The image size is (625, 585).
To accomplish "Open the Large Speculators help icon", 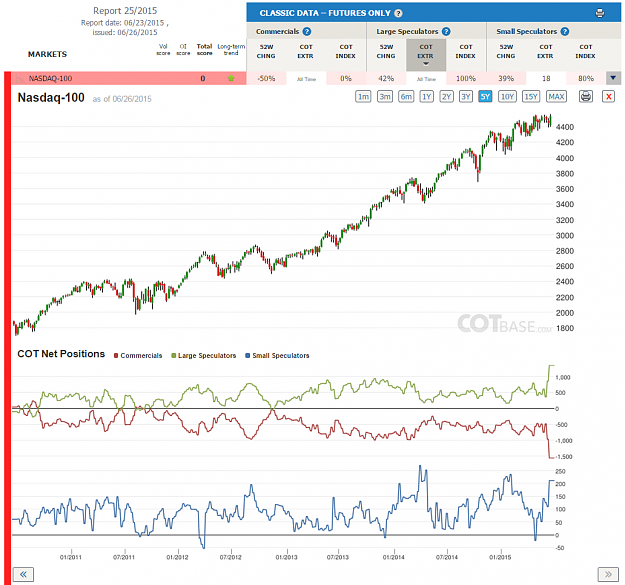I will pyautogui.click(x=446, y=31).
